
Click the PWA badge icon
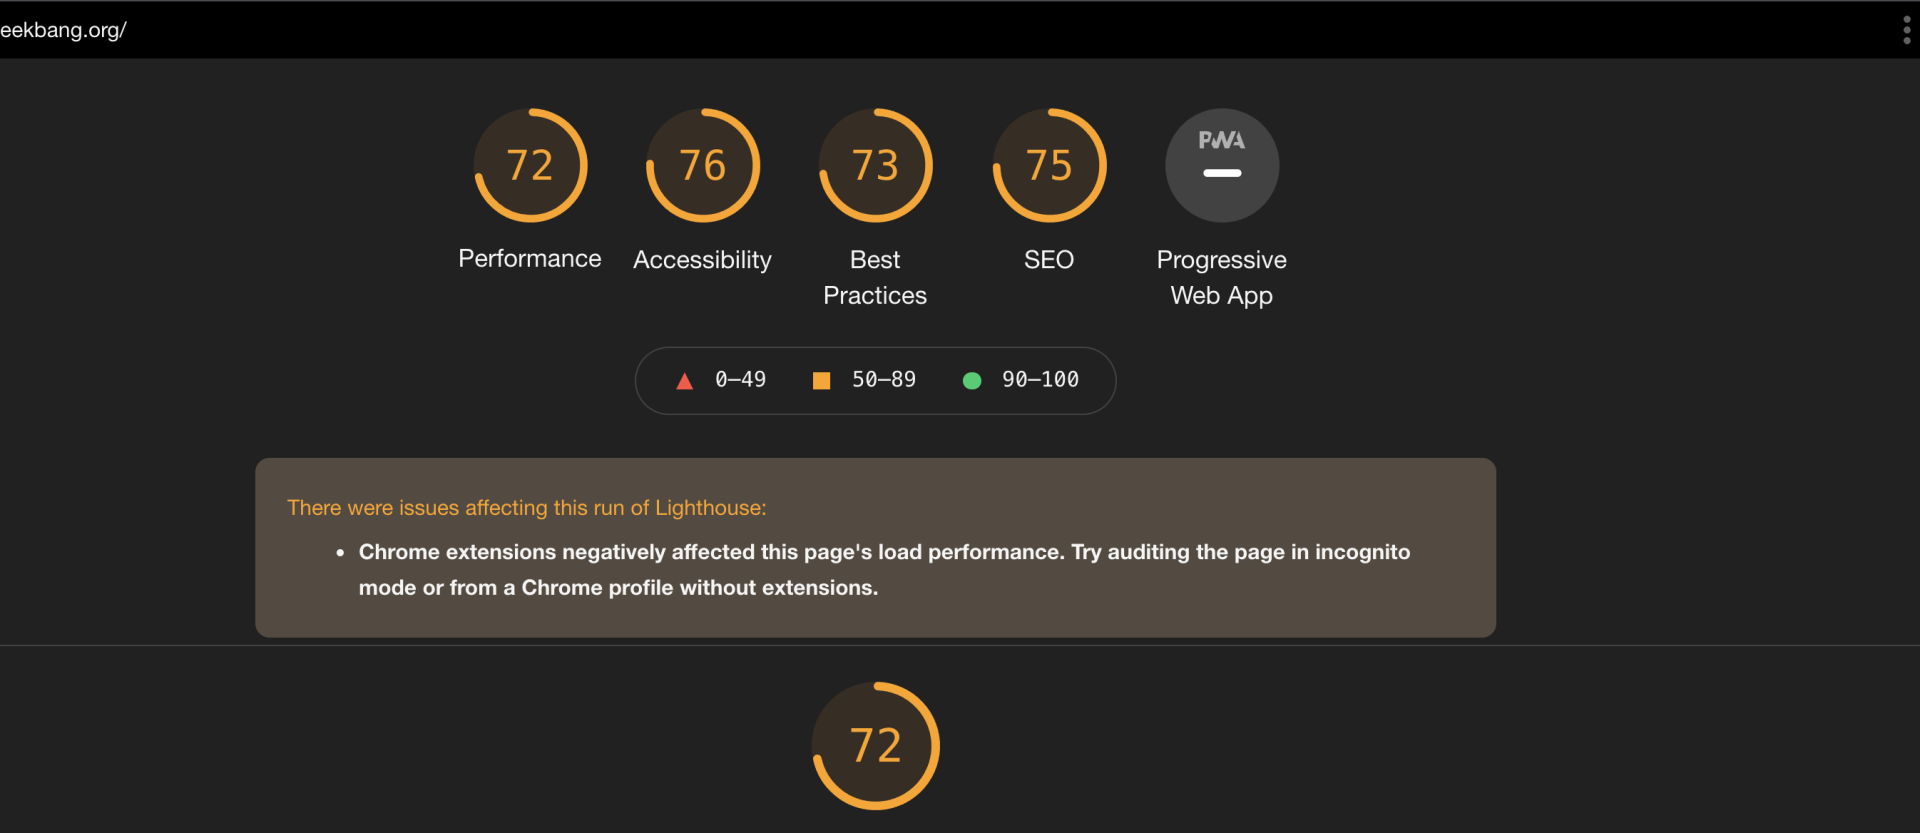[1222, 165]
